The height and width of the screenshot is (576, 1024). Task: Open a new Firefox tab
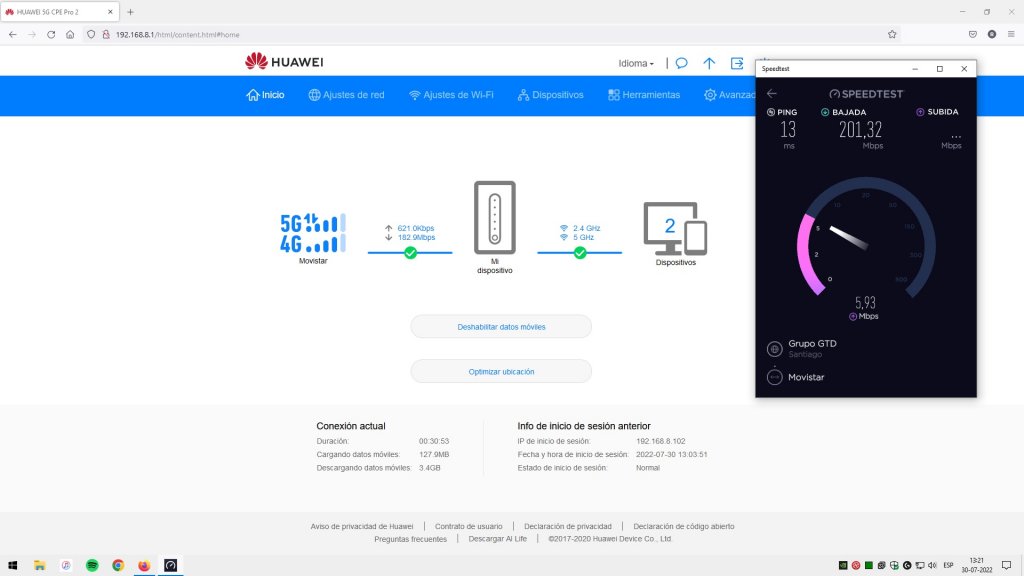(131, 12)
